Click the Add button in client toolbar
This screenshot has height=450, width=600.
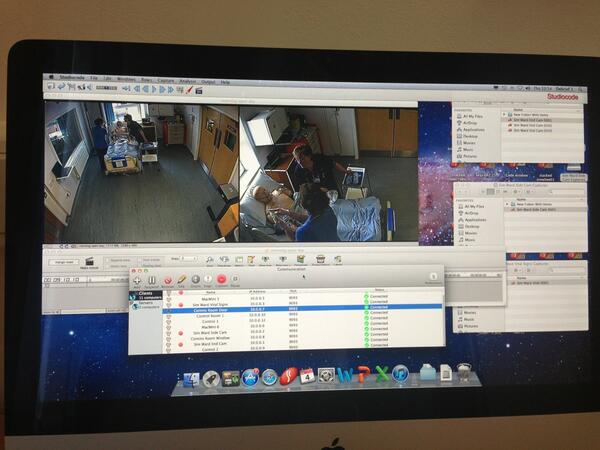click(137, 281)
